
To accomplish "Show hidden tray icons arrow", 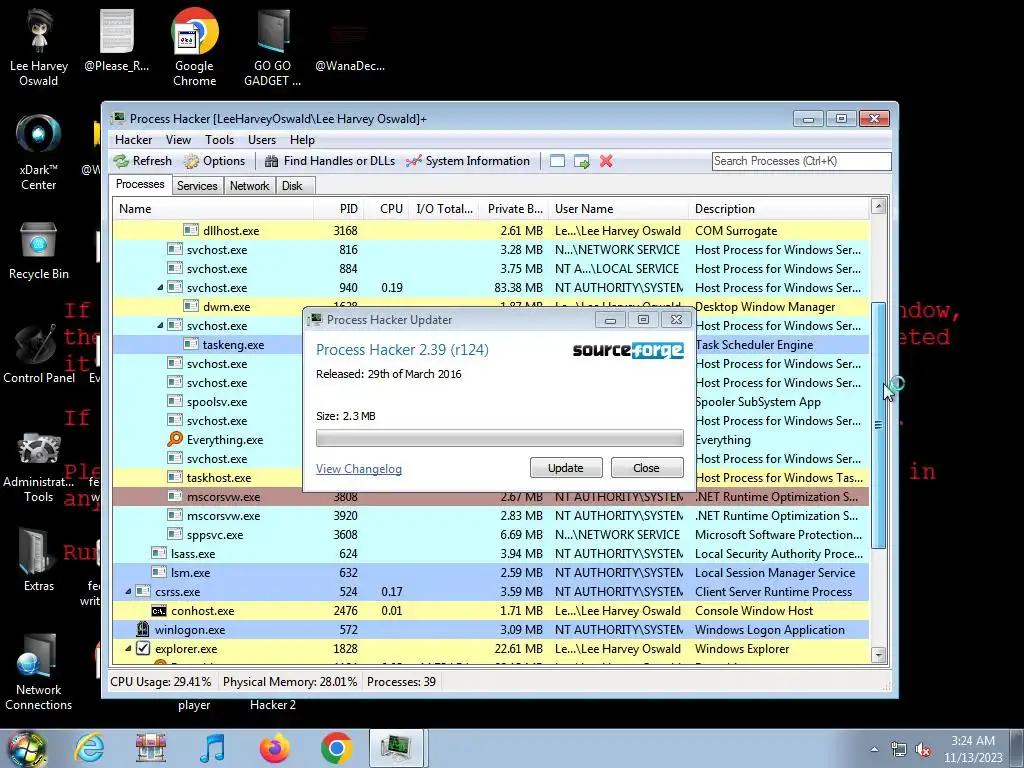I will pyautogui.click(x=874, y=750).
